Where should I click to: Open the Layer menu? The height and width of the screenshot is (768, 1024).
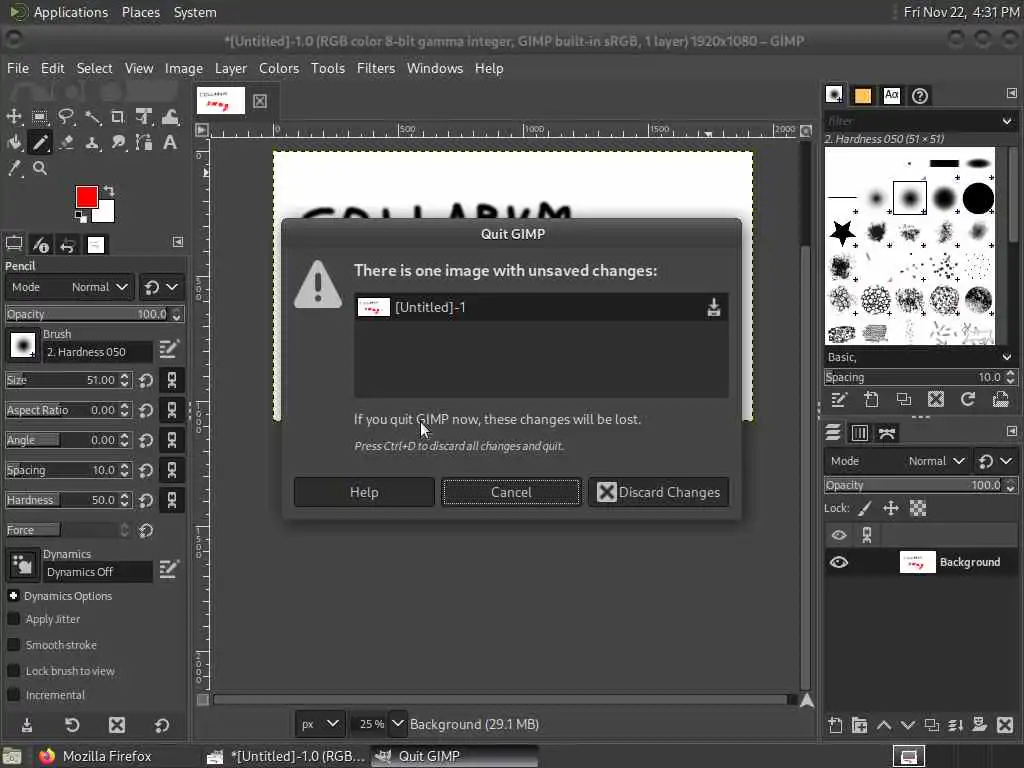click(231, 69)
